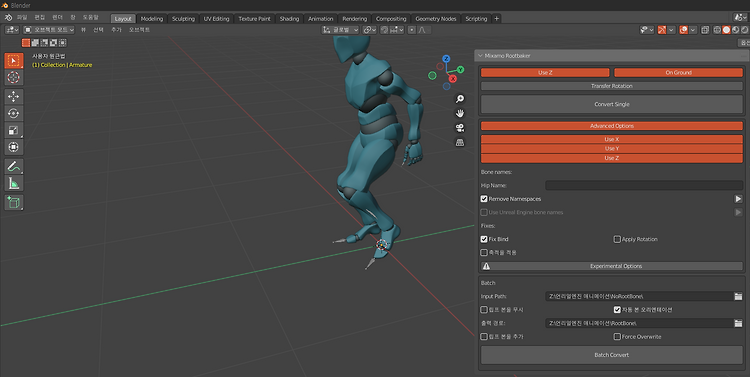This screenshot has height=377, width=750.
Task: Open transform orientation global dropdown
Action: click(x=340, y=30)
